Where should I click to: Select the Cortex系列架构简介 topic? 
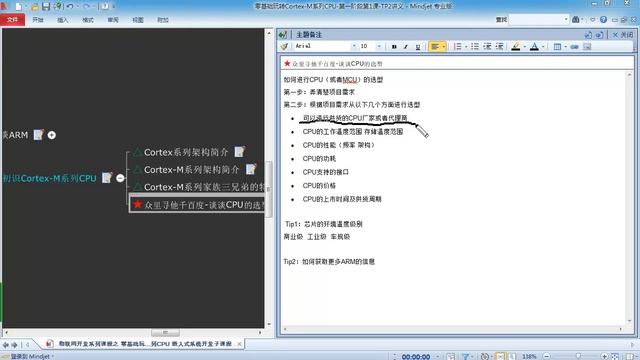186,152
